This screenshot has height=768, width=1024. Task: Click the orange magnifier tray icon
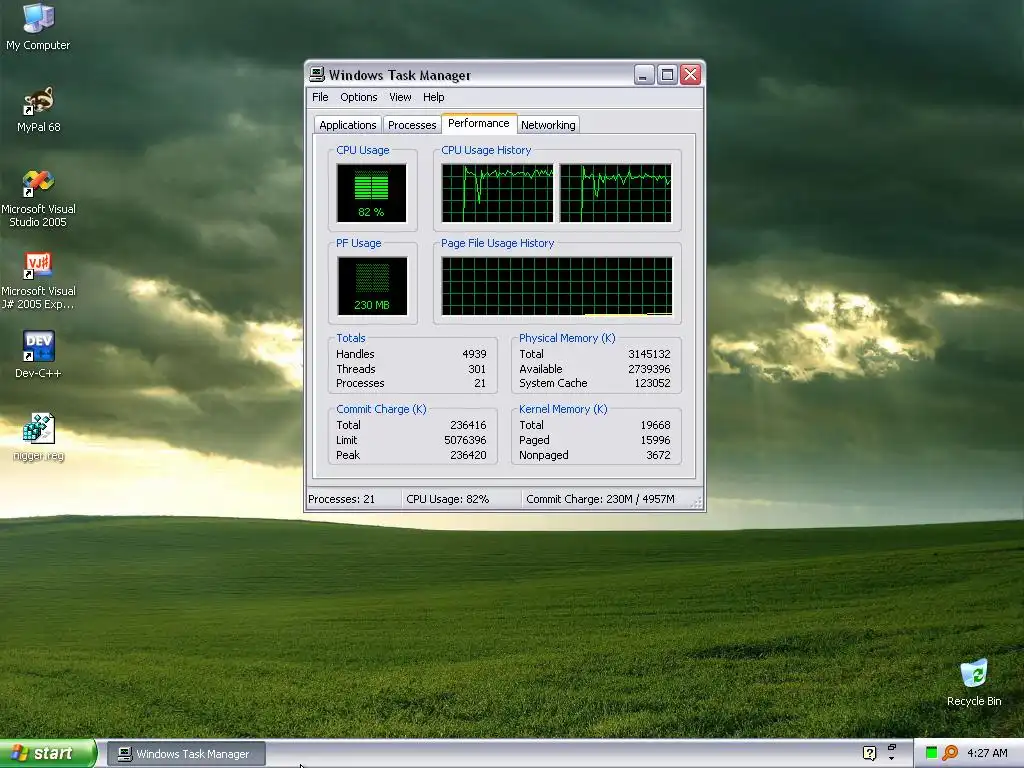coord(950,753)
